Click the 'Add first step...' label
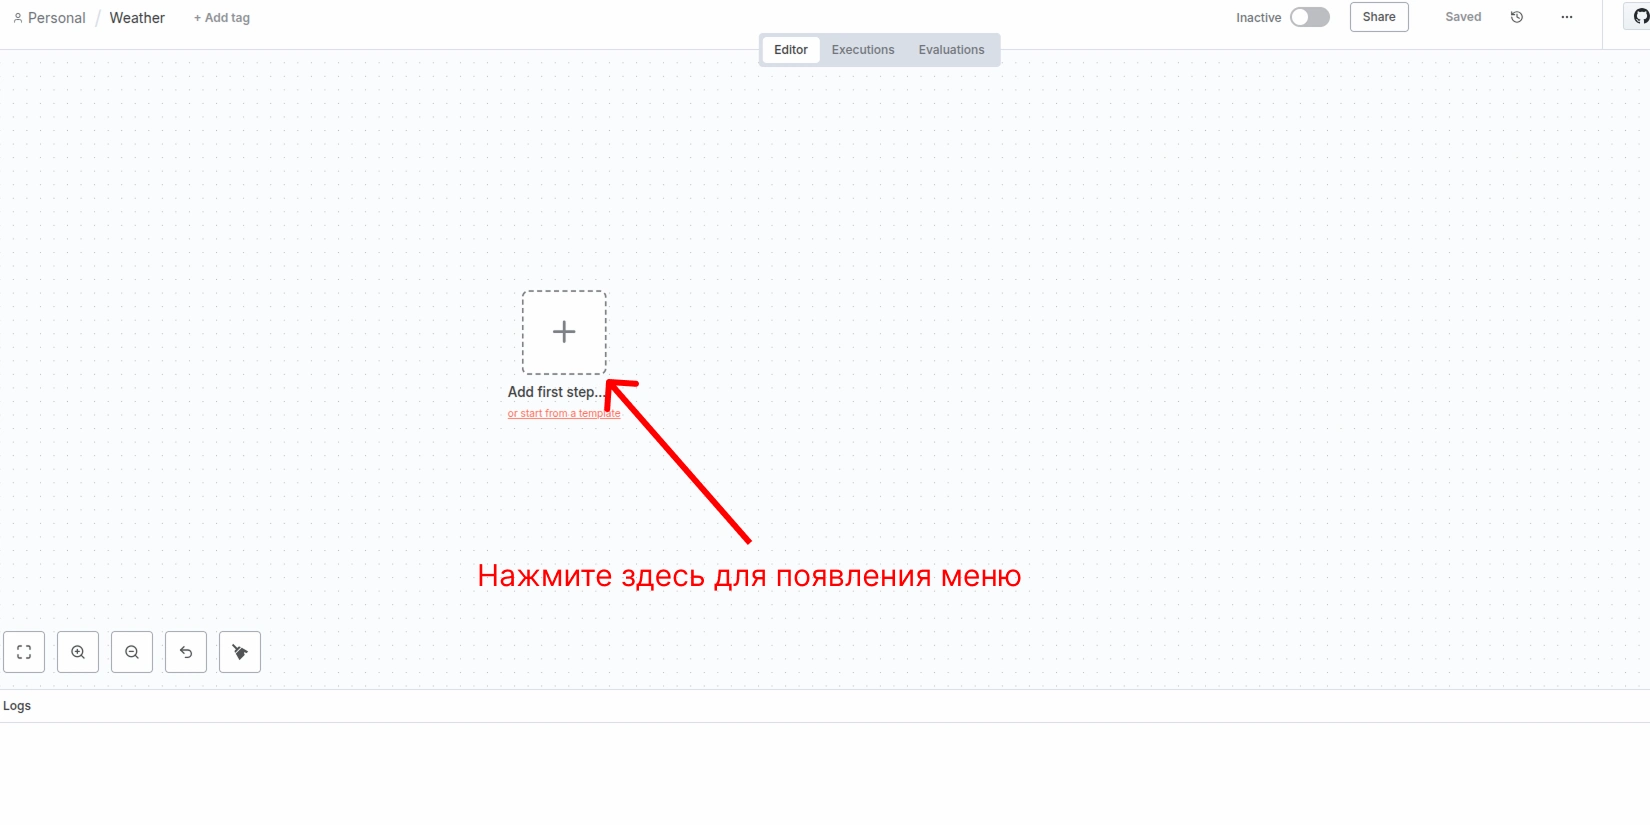This screenshot has height=825, width=1650. pos(556,392)
